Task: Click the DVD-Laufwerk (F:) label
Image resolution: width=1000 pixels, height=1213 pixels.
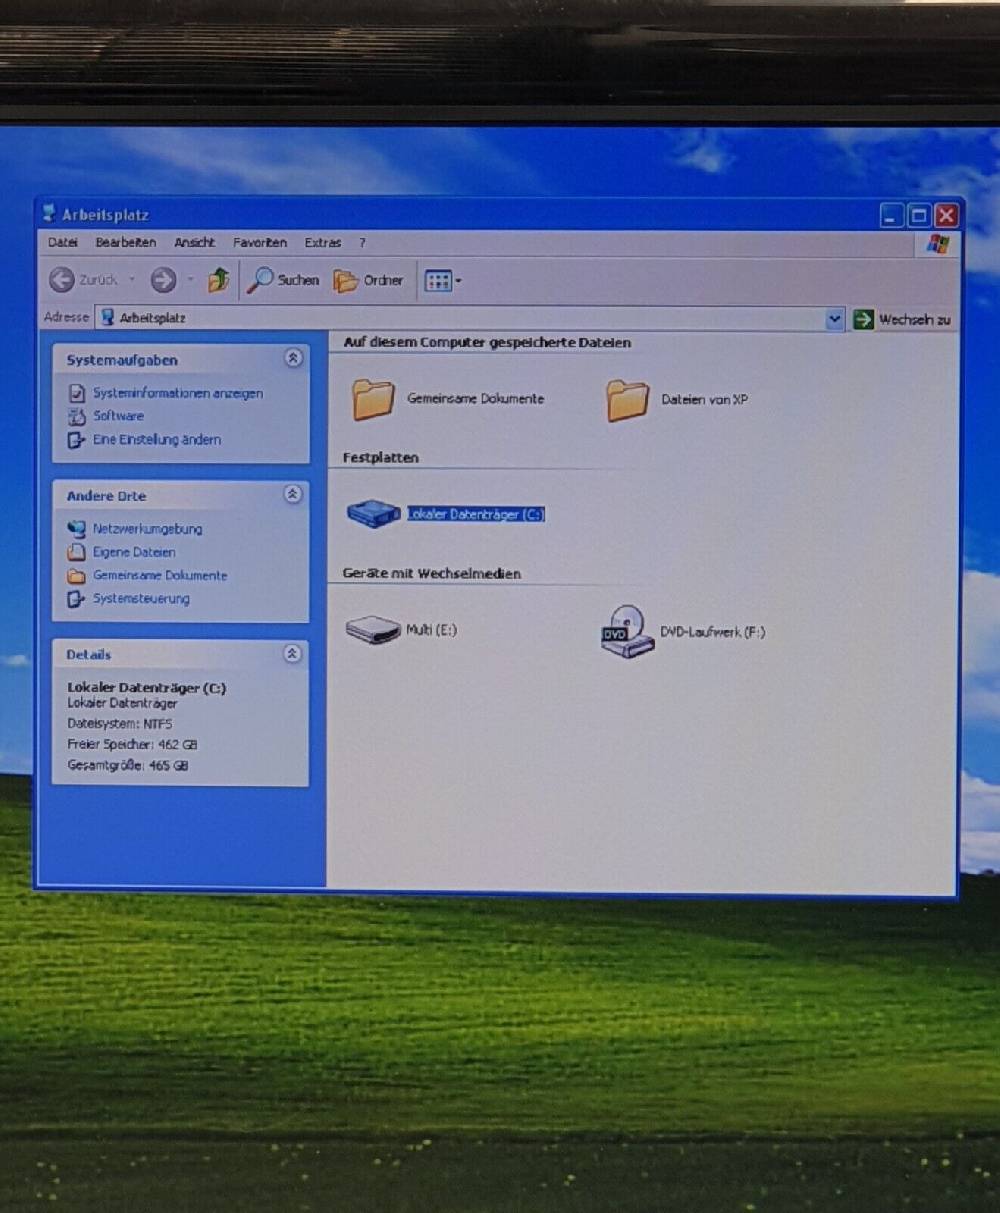Action: point(713,632)
